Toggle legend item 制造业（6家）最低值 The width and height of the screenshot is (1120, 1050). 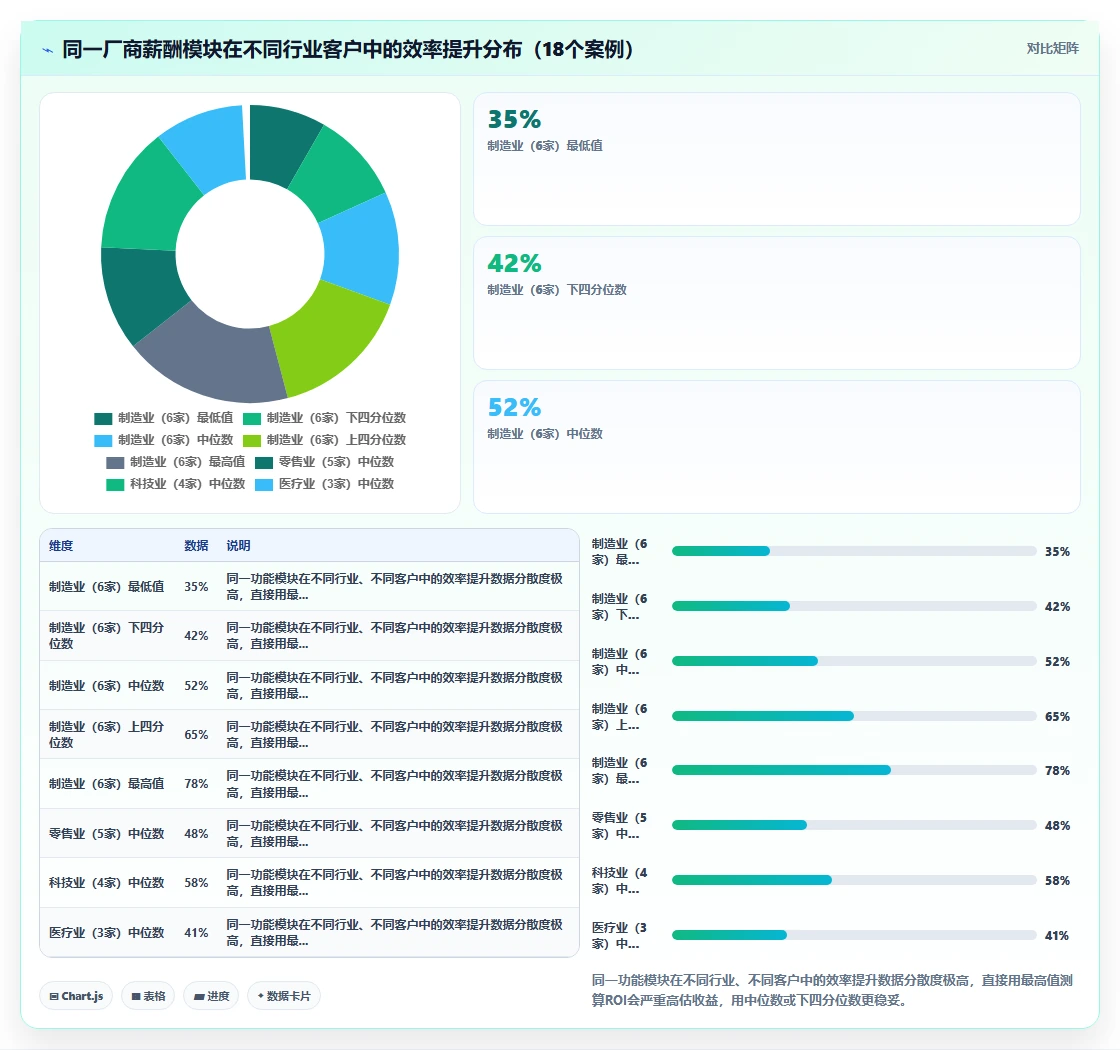[x=164, y=418]
